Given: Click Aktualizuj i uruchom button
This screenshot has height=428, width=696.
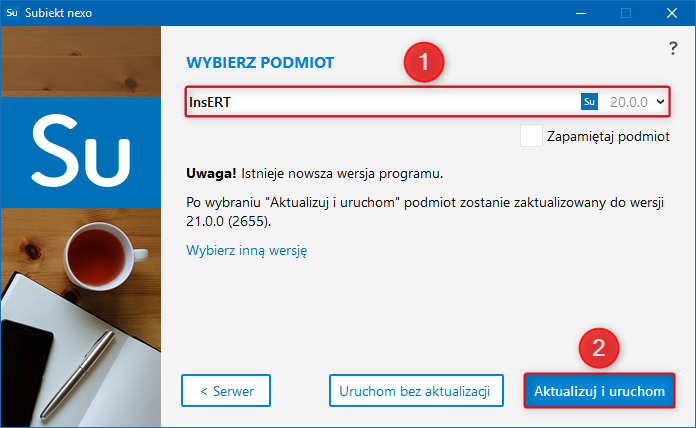Looking at the screenshot, I should 599,391.
